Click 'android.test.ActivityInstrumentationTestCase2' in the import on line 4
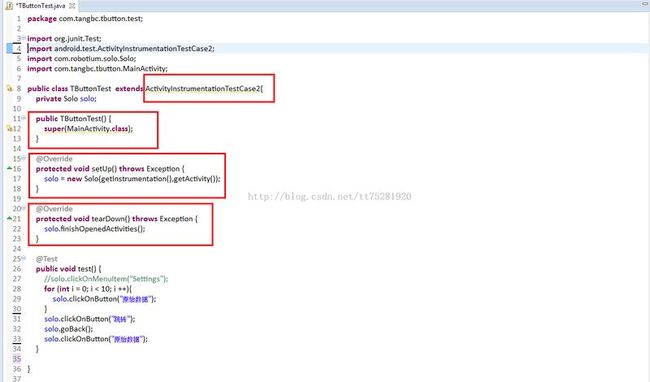Viewport: 650px width, 382px height. 133,48
